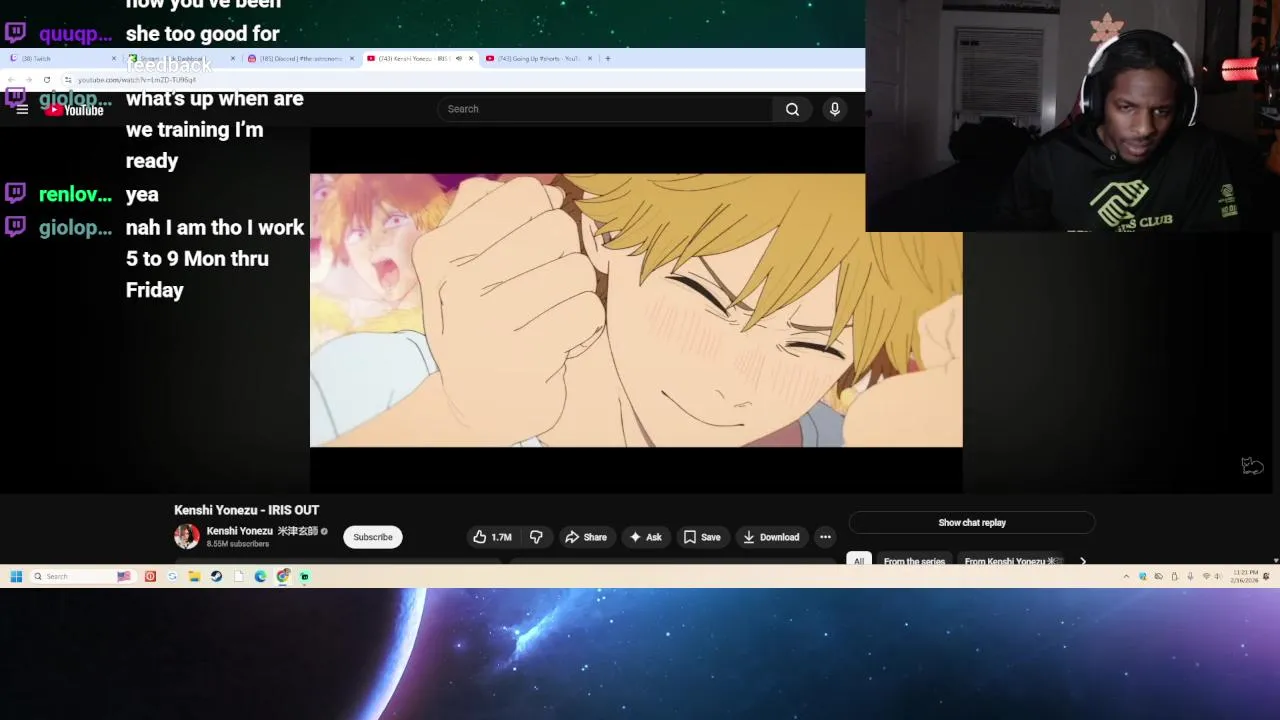
Task: Open site information icon beside the URL
Action: [x=68, y=79]
